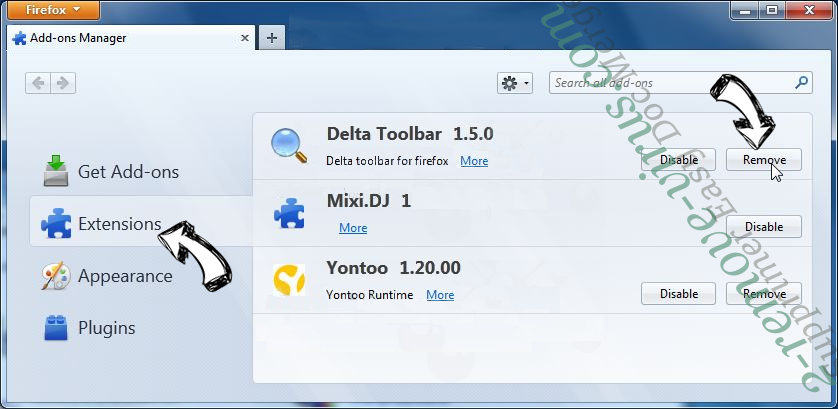Click the Extensions puzzle piece icon
The height and width of the screenshot is (409, 838).
coord(56,223)
